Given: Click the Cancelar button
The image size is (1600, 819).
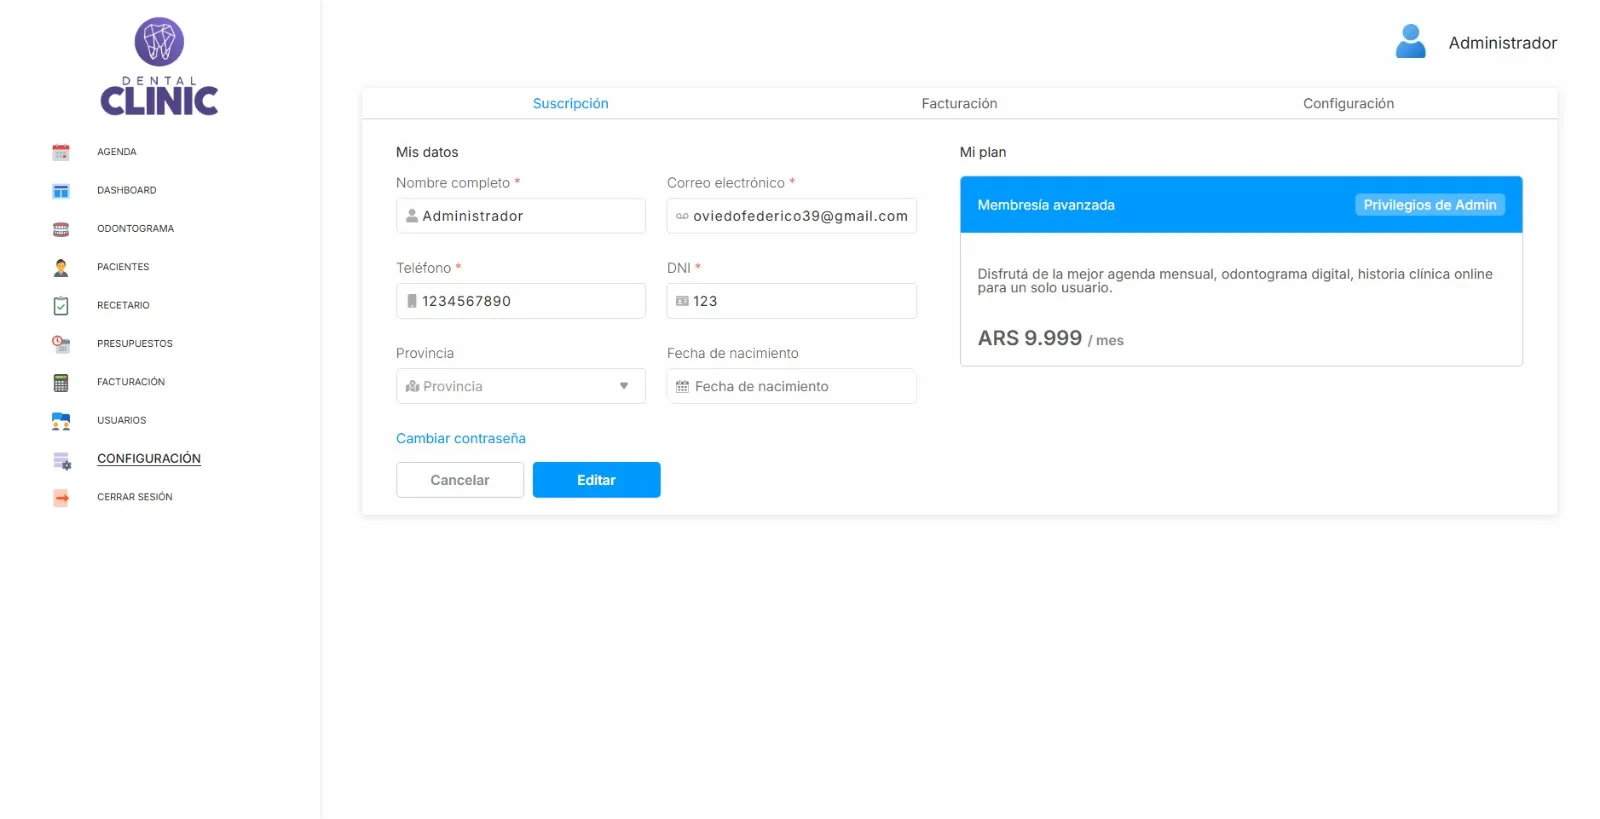Looking at the screenshot, I should 460,480.
